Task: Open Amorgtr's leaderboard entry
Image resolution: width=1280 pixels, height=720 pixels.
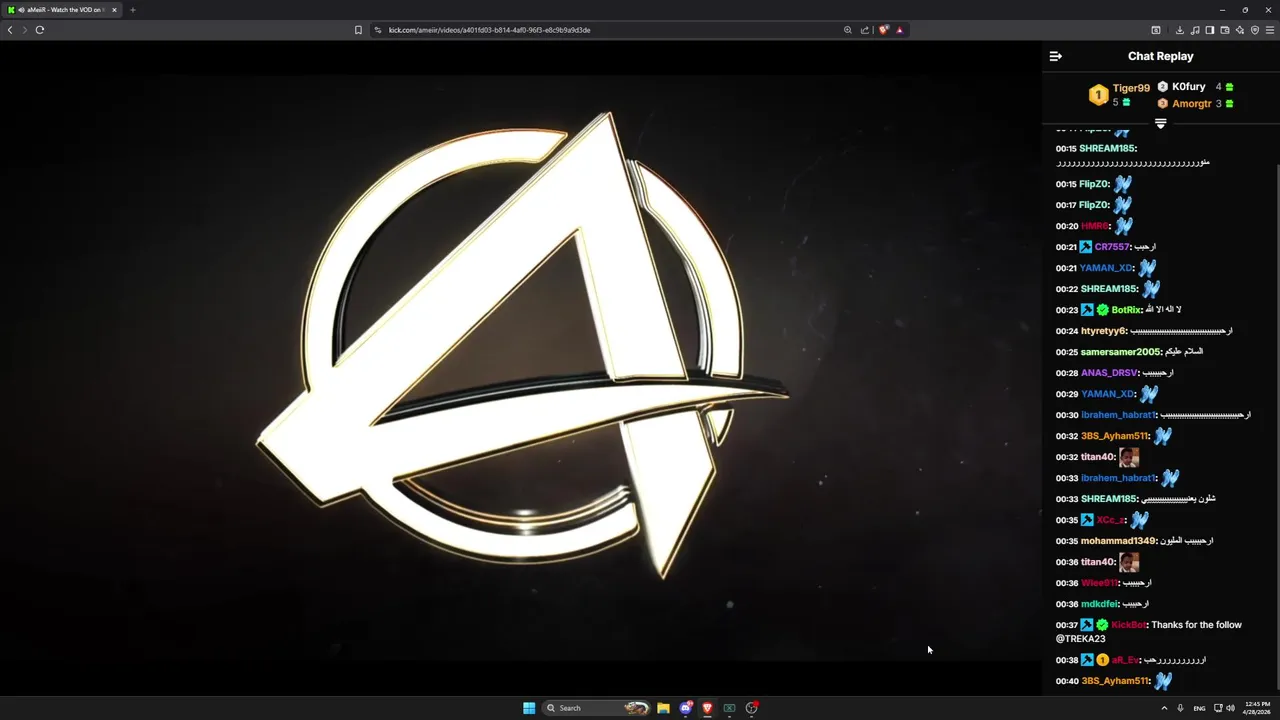Action: pos(1191,104)
